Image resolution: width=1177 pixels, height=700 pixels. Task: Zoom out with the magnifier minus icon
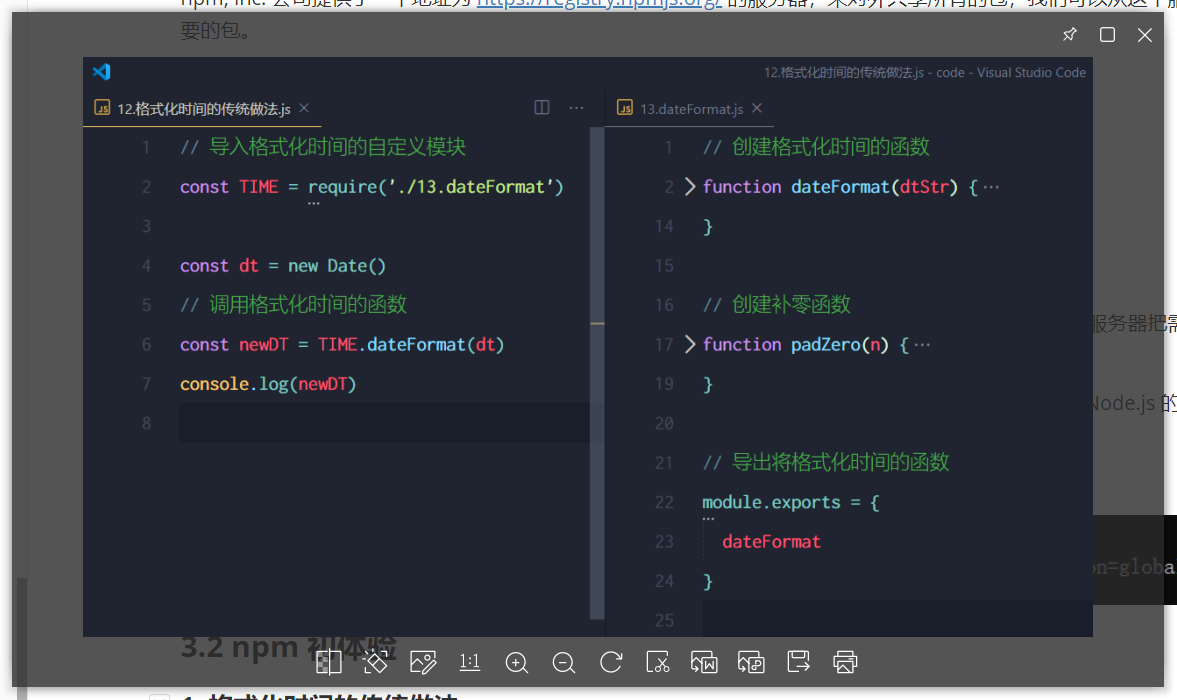click(x=564, y=662)
